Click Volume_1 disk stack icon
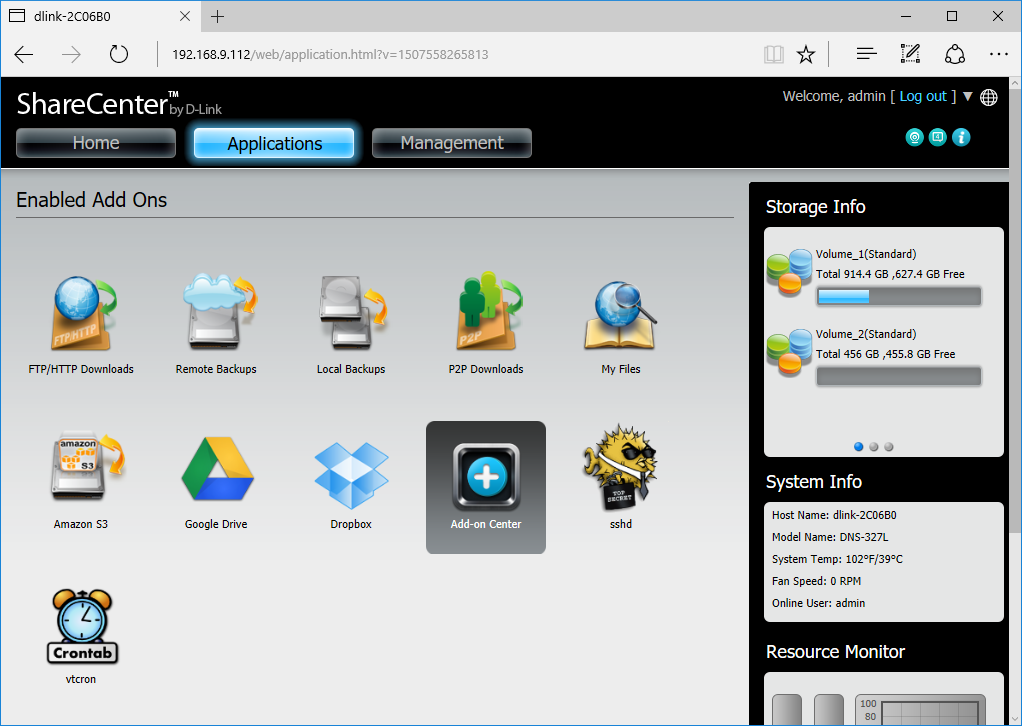1022x726 pixels. [789, 272]
